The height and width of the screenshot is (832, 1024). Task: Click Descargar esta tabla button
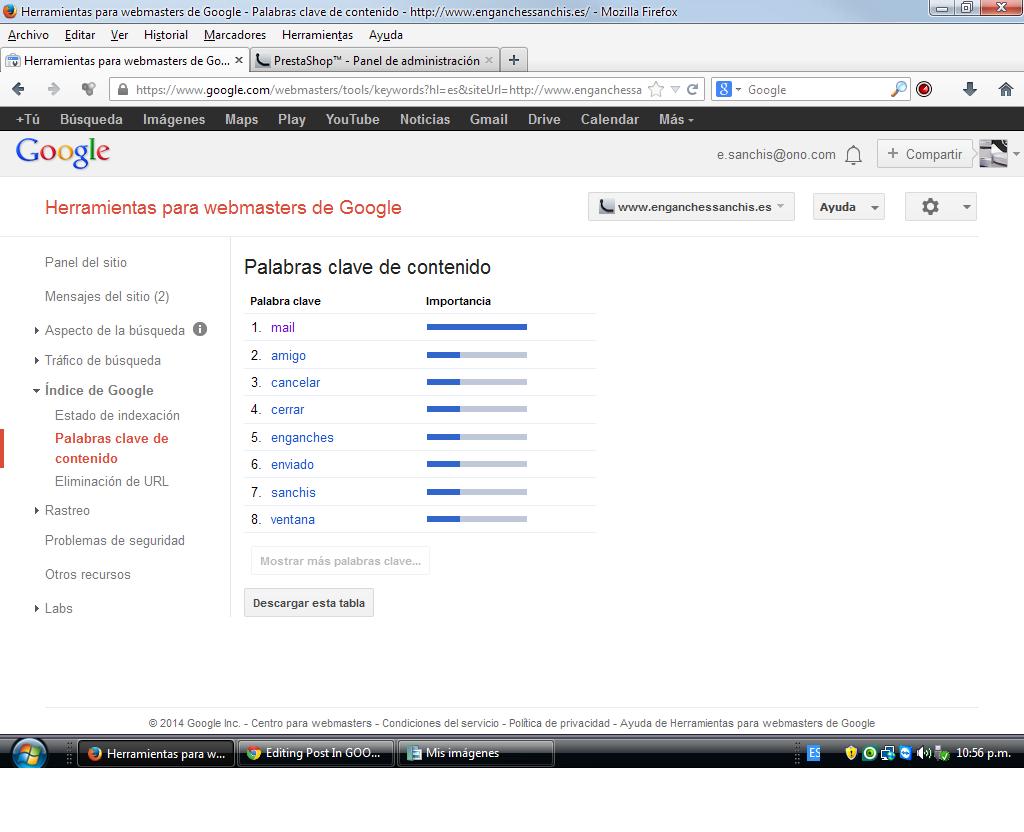coord(309,603)
